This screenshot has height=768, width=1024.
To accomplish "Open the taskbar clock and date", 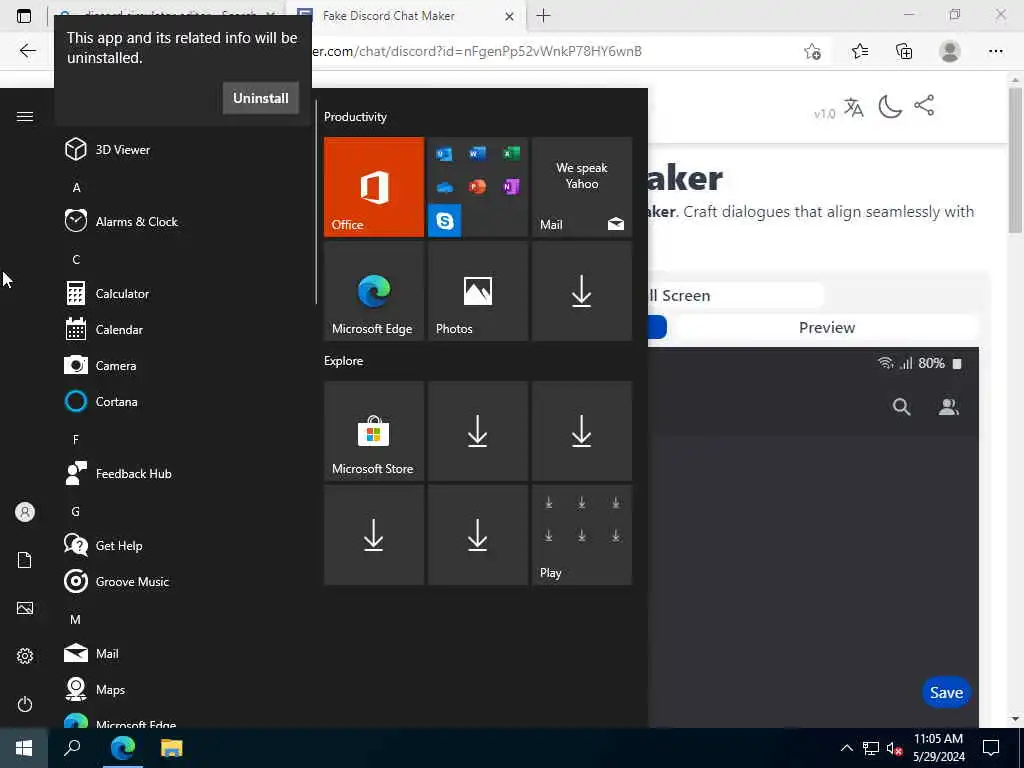I will [938, 748].
